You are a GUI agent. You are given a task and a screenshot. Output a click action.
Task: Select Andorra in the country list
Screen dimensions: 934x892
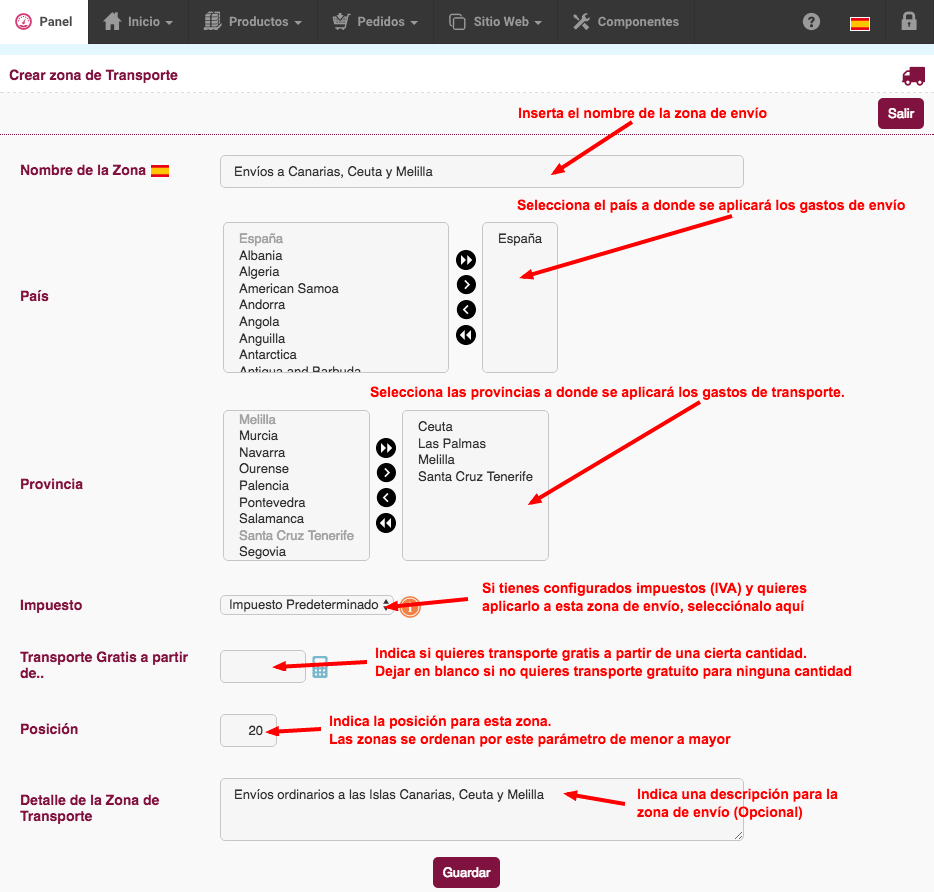tap(262, 305)
